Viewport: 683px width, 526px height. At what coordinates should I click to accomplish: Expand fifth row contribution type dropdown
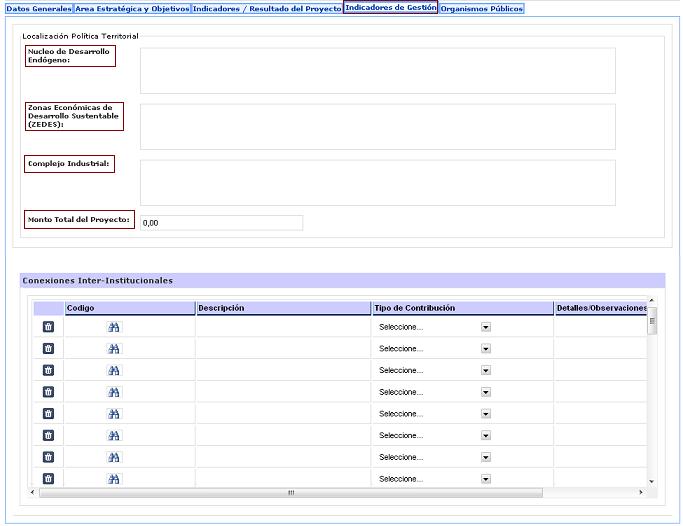click(486, 414)
